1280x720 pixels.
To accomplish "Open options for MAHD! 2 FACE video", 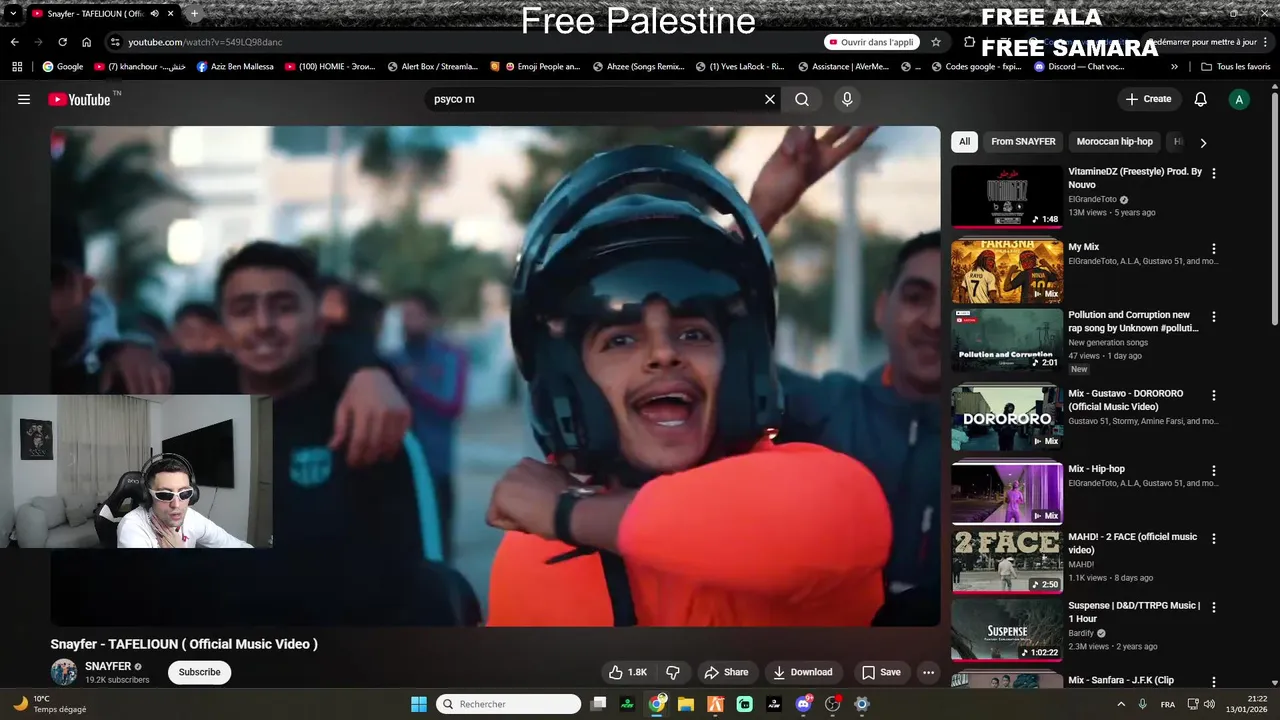I will pyautogui.click(x=1214, y=538).
